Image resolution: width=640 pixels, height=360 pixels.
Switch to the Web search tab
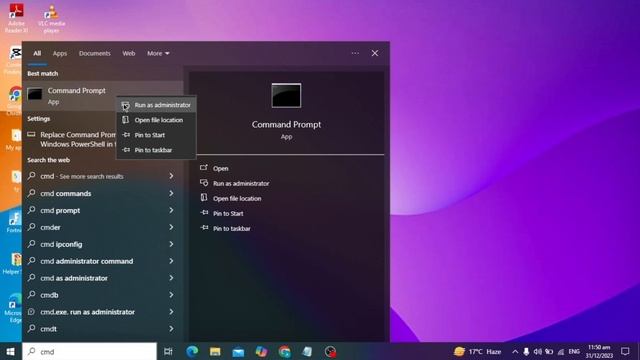[x=129, y=53]
